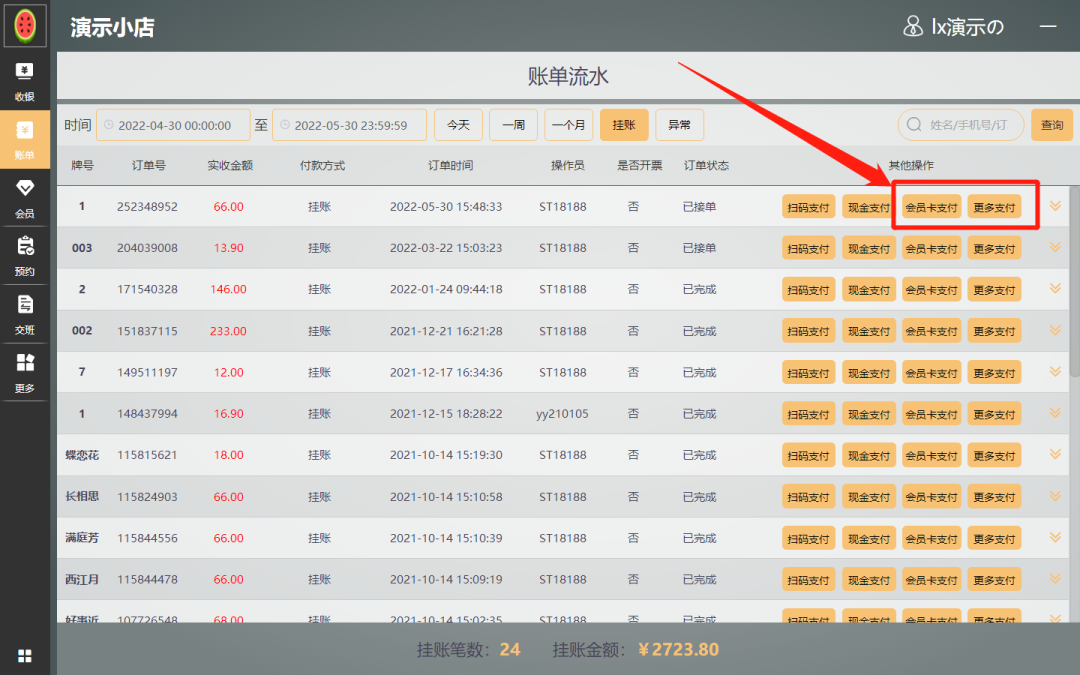Click the user avatar icon beside lx演示の
Screen dimensions: 1080x675
tap(913, 26)
